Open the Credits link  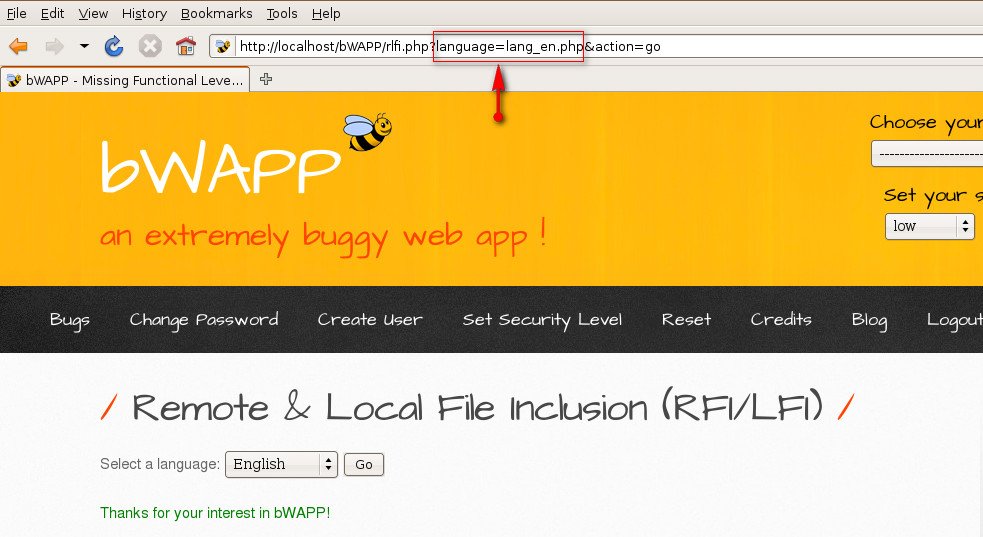(x=781, y=320)
